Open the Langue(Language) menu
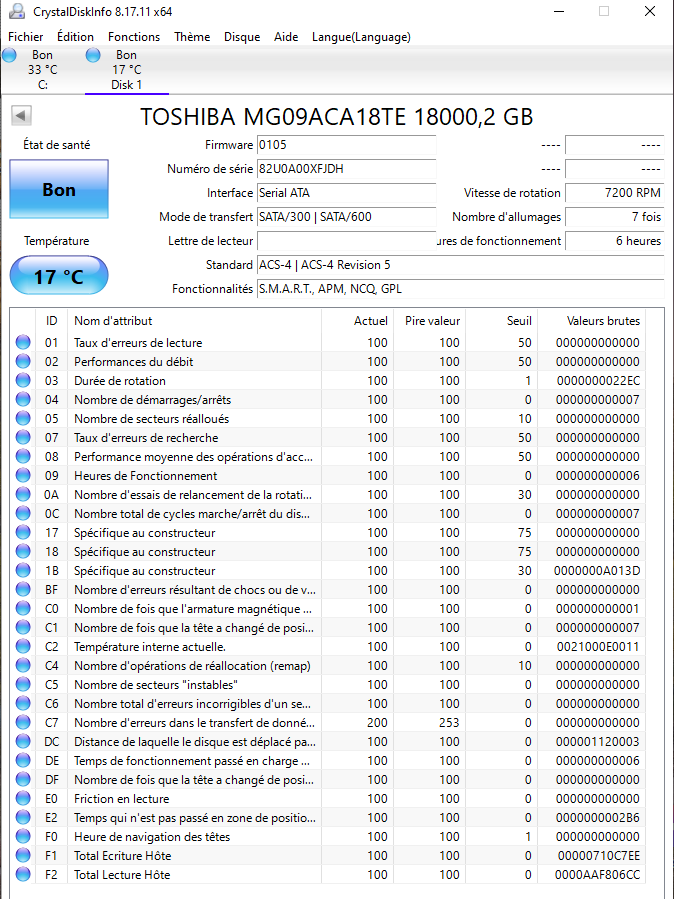Screen dimensions: 674x899 point(361,37)
